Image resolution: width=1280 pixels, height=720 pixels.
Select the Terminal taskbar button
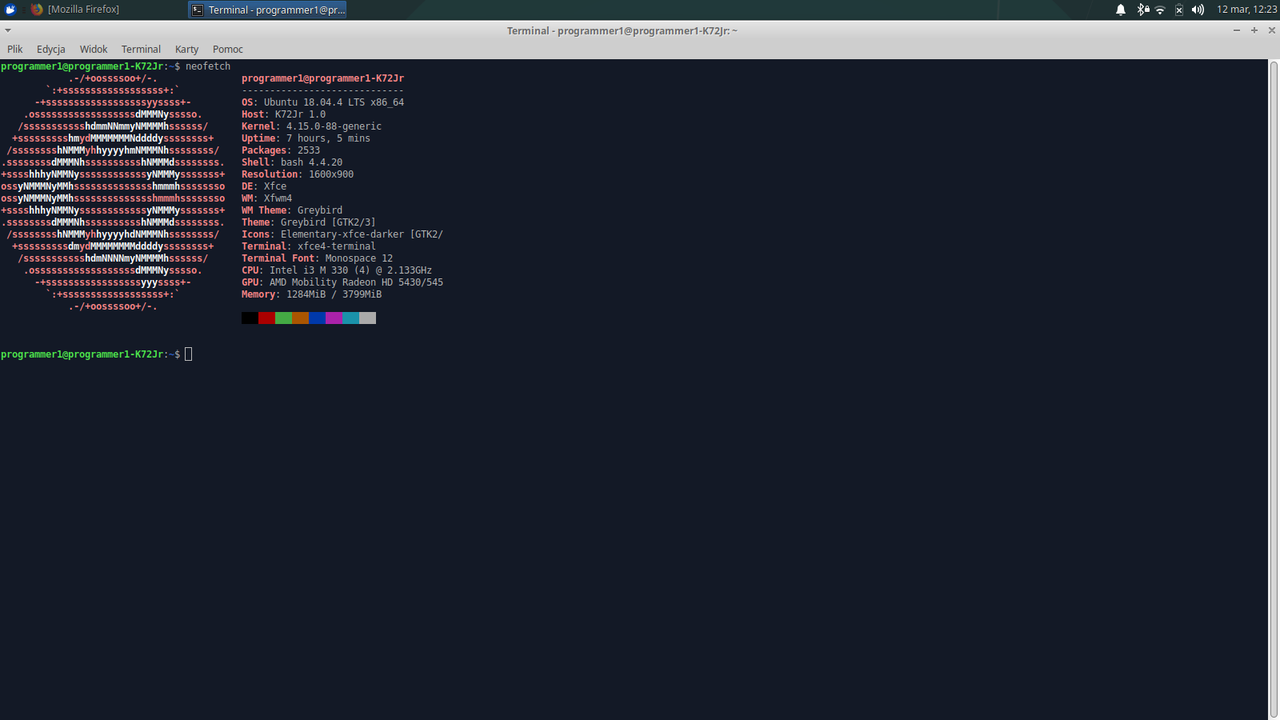(269, 10)
